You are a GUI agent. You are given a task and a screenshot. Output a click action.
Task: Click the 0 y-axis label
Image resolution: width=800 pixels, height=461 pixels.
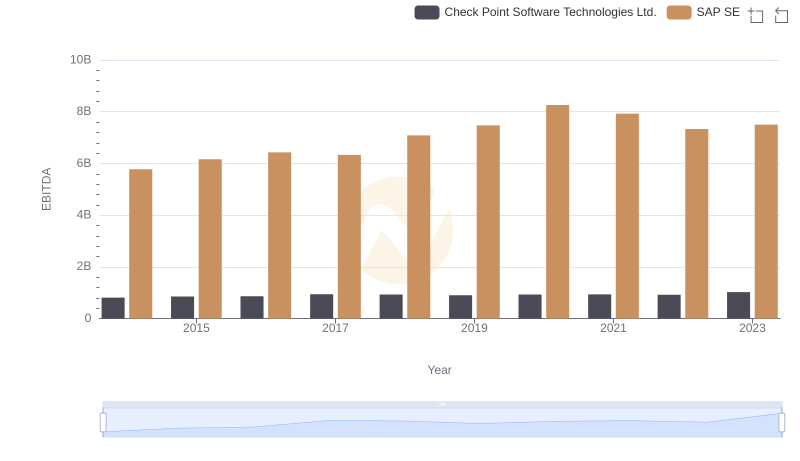pyautogui.click(x=88, y=318)
